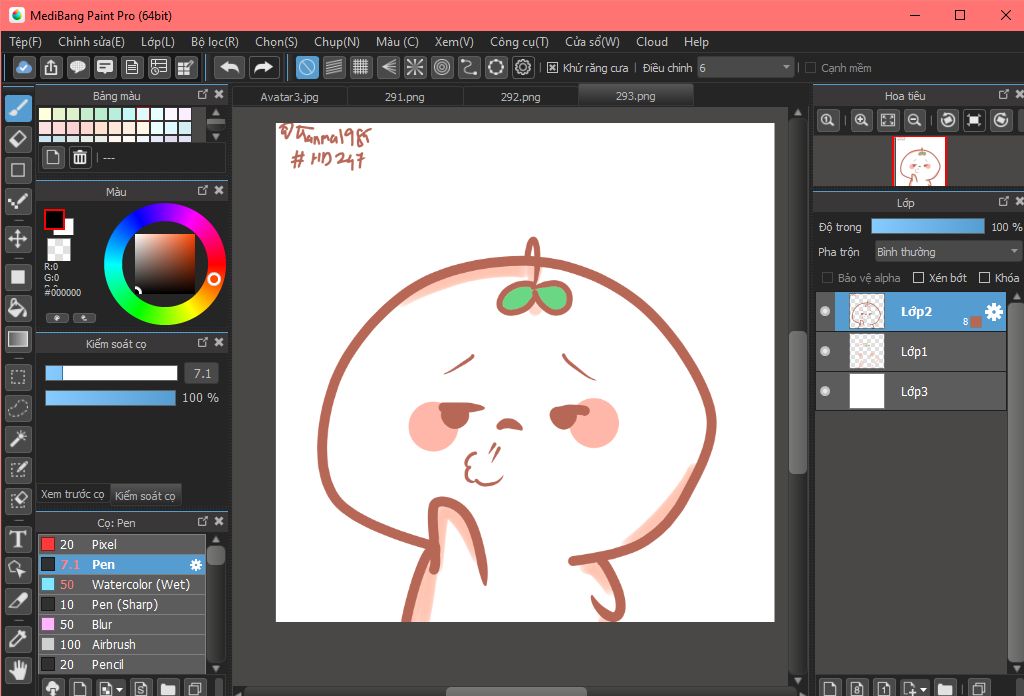This screenshot has width=1024, height=696.
Task: Hide the Lớp2 layer
Action: (x=825, y=311)
